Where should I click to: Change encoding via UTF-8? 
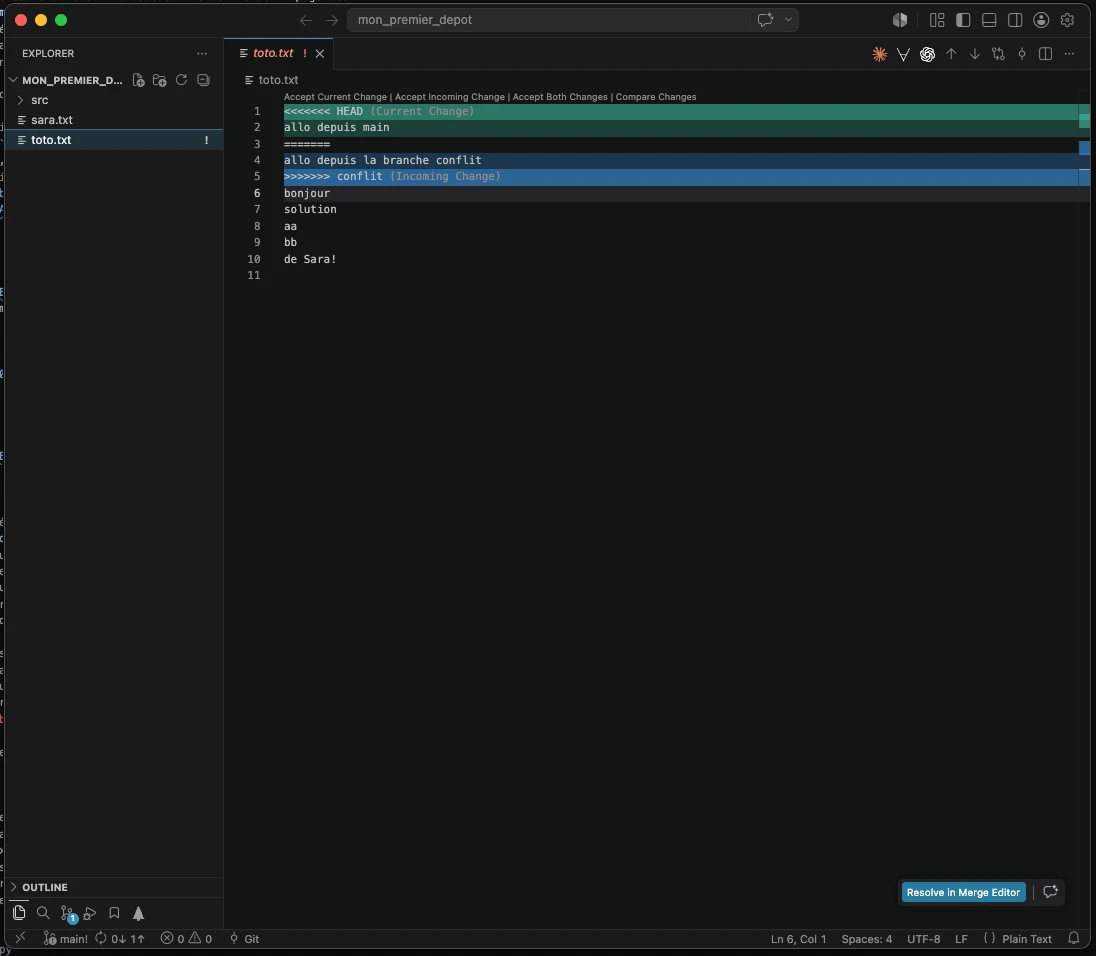923,939
